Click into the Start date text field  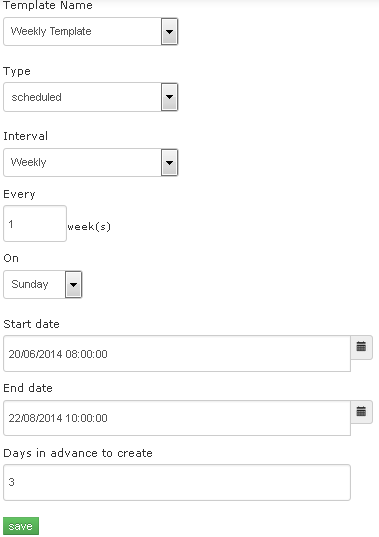click(177, 353)
